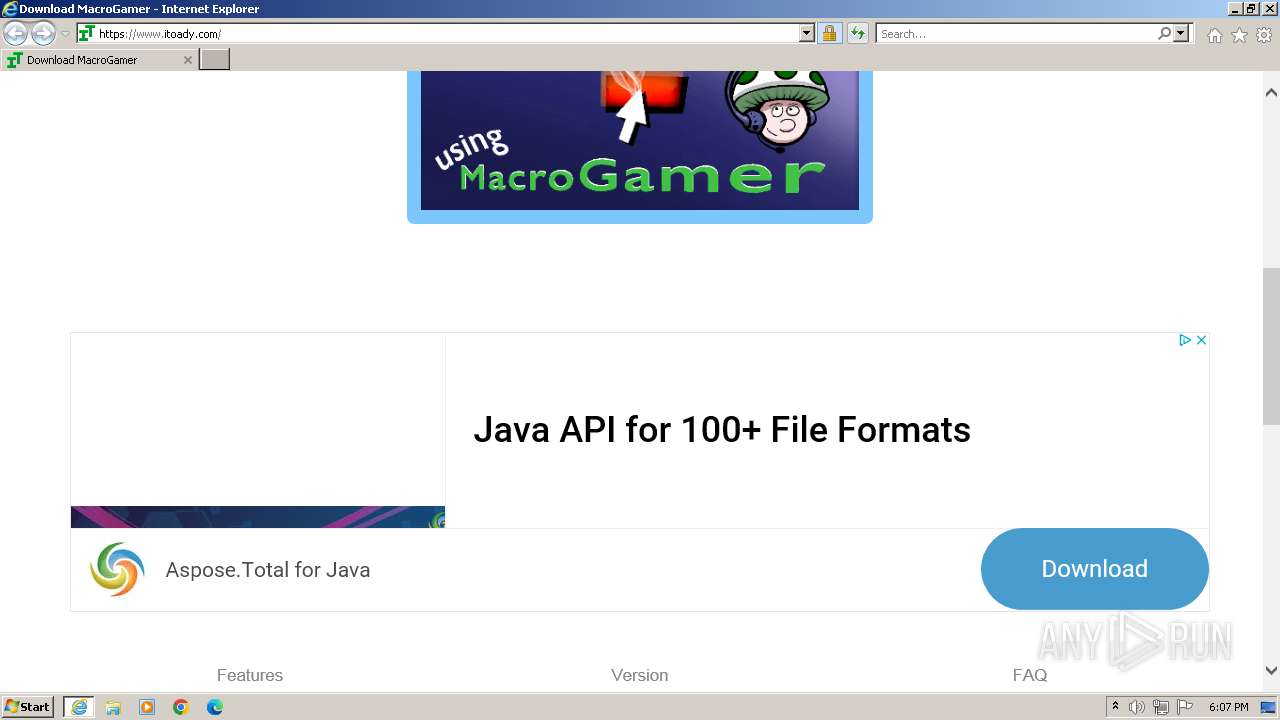Click the Show Desktop button
The image size is (1280, 720).
pos(1270,707)
